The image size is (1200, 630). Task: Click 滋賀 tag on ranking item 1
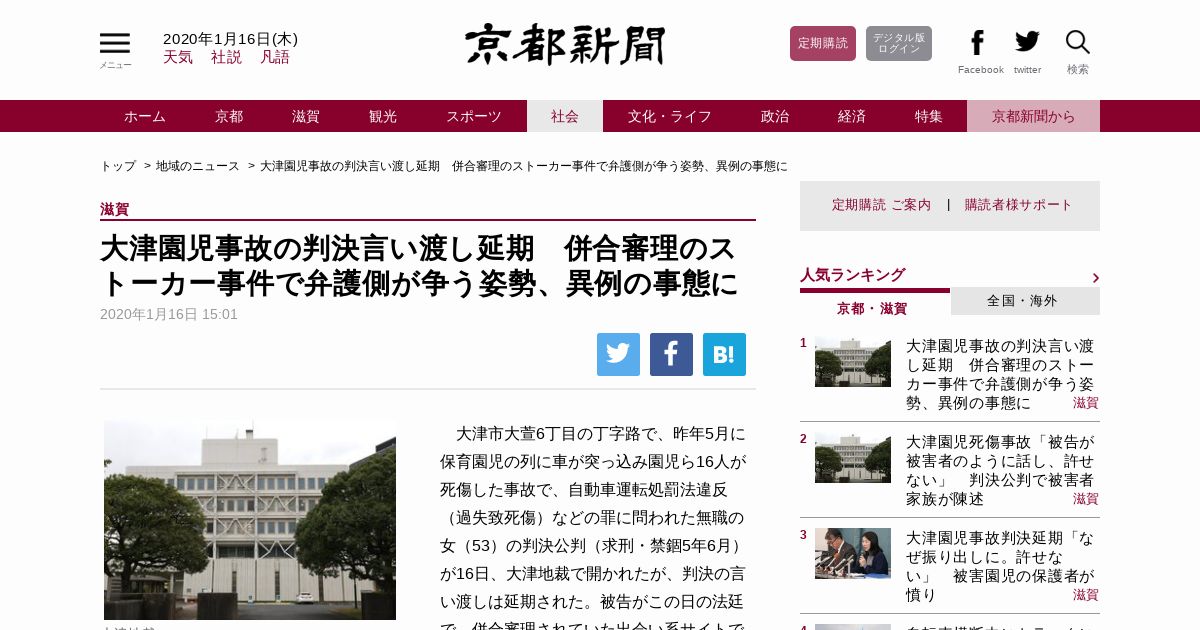point(1086,403)
